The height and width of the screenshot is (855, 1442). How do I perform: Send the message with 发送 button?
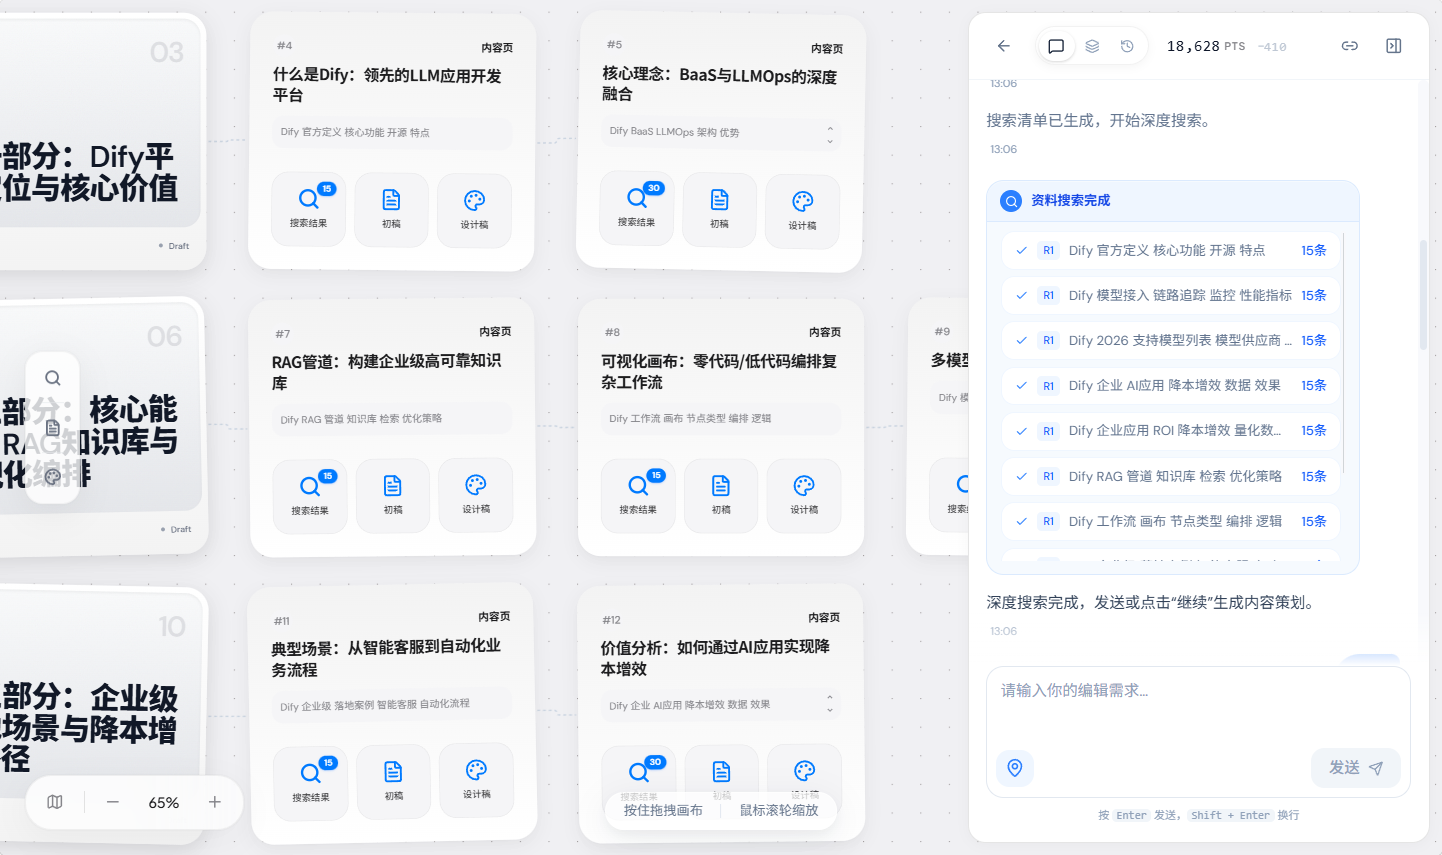1356,768
